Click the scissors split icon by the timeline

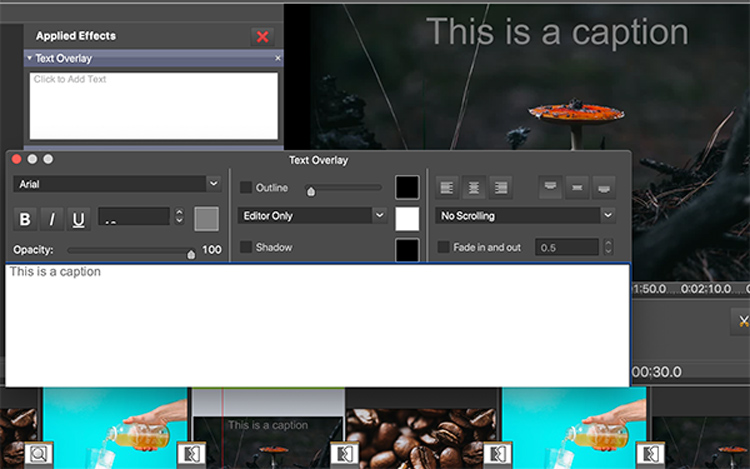743,321
